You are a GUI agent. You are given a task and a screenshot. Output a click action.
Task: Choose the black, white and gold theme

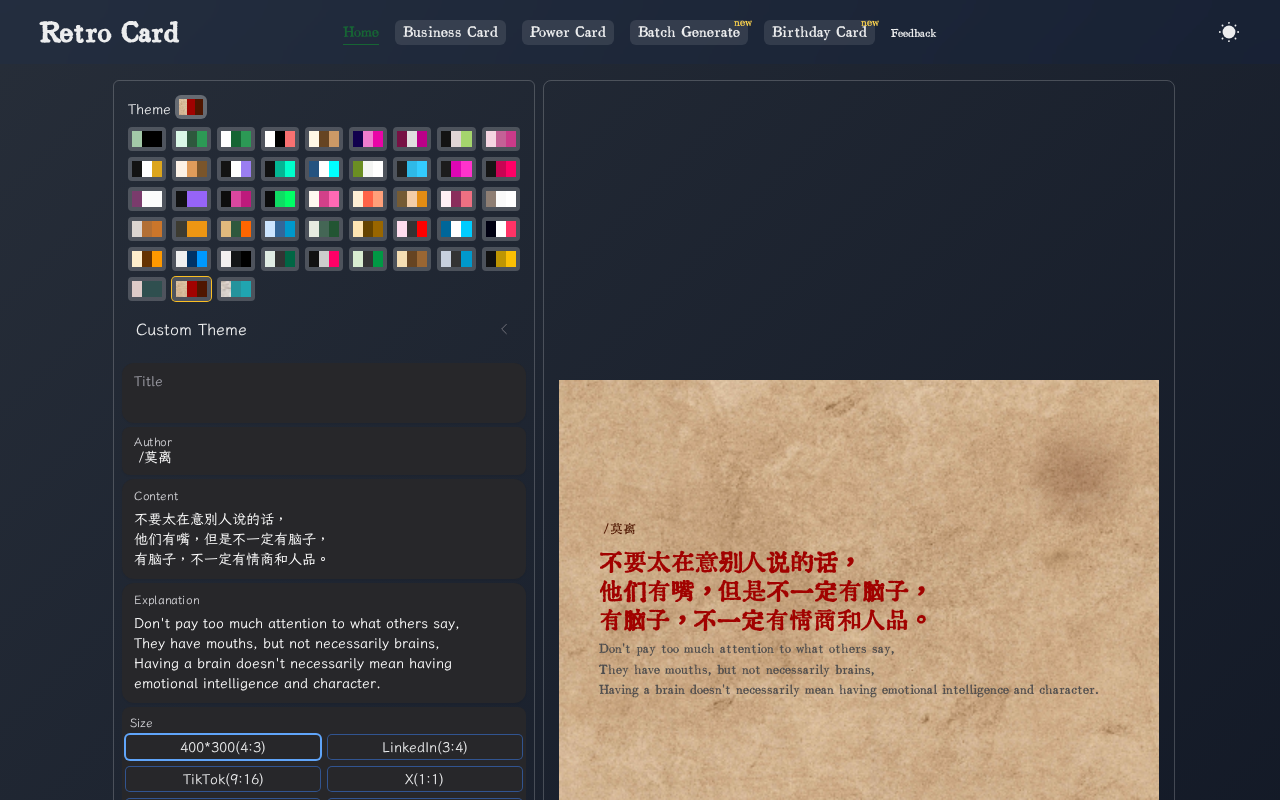click(x=147, y=169)
